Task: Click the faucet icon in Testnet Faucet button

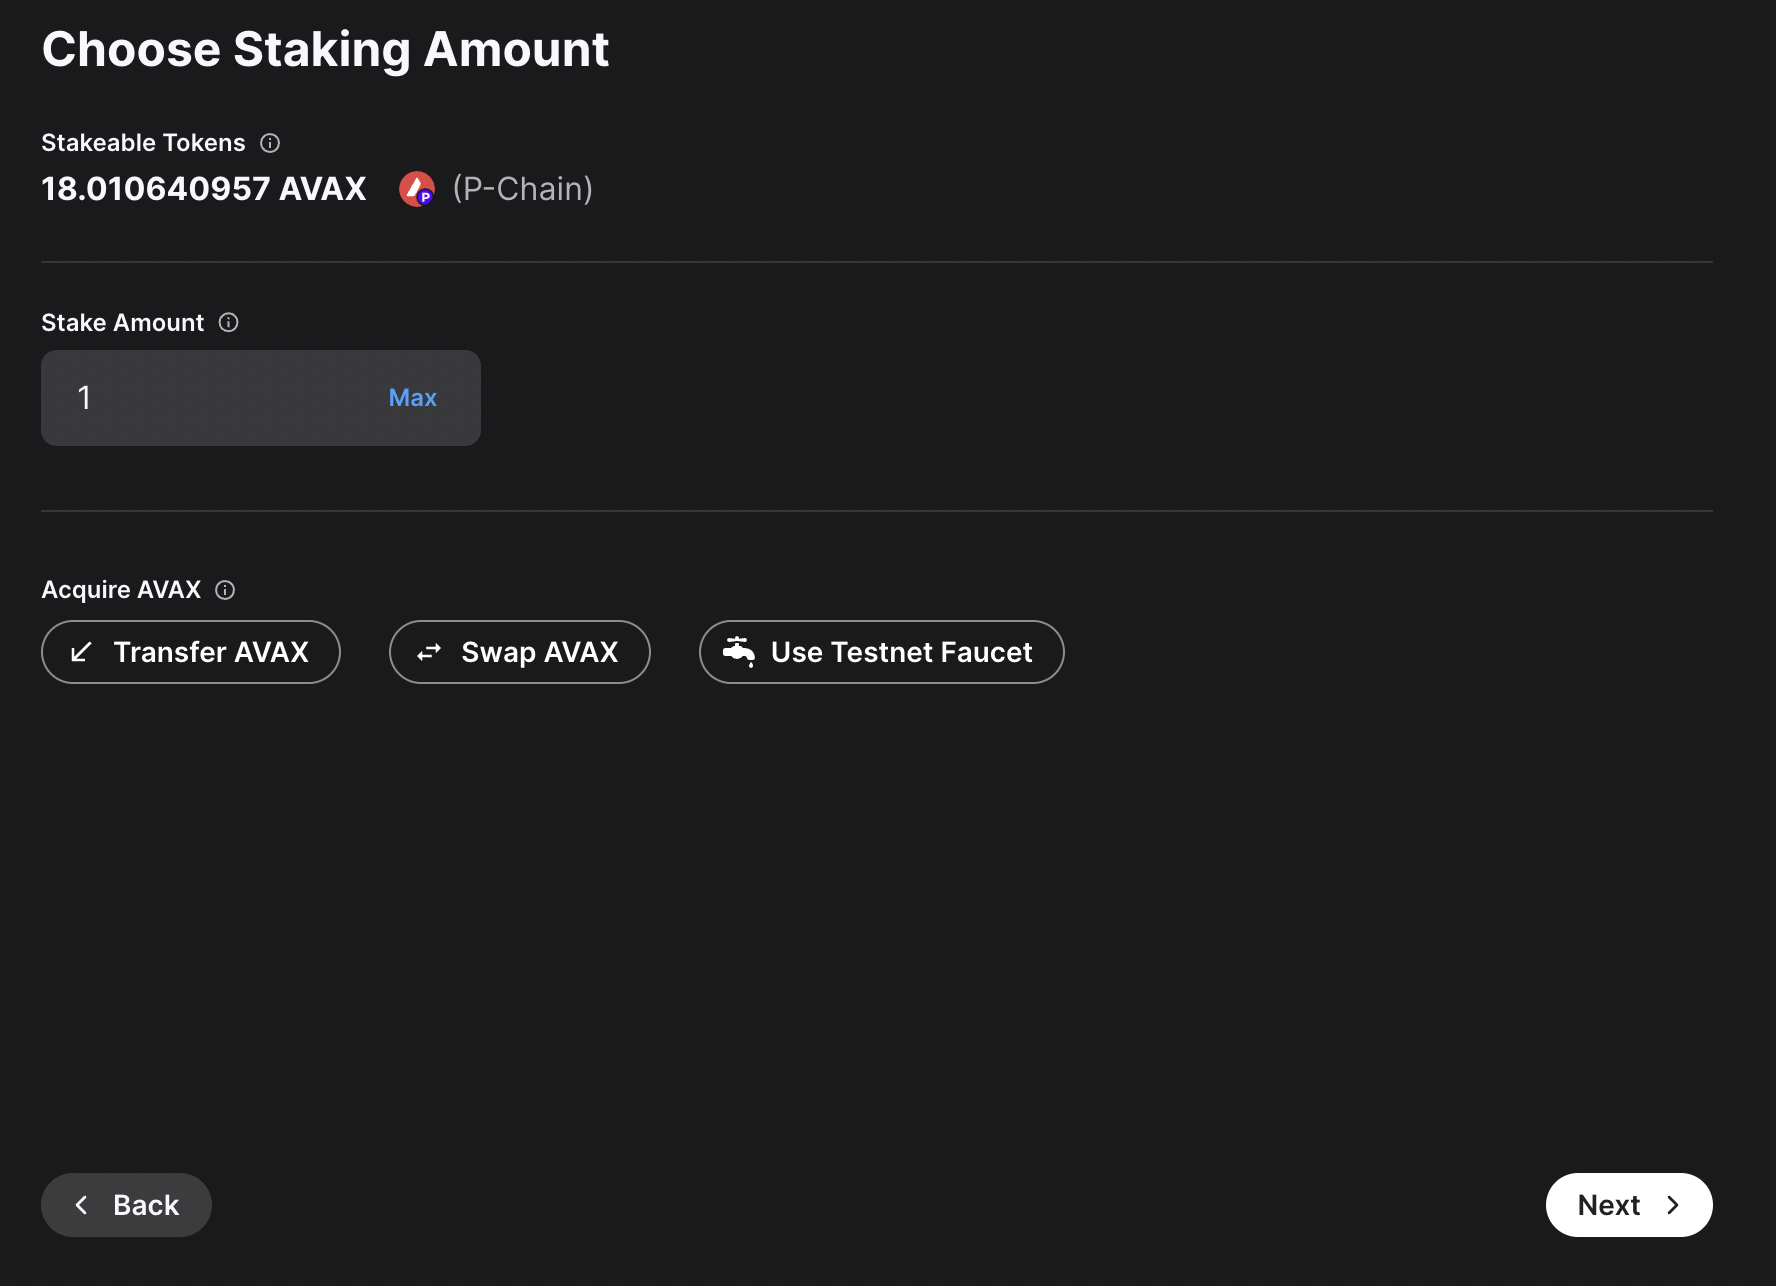Action: click(739, 651)
